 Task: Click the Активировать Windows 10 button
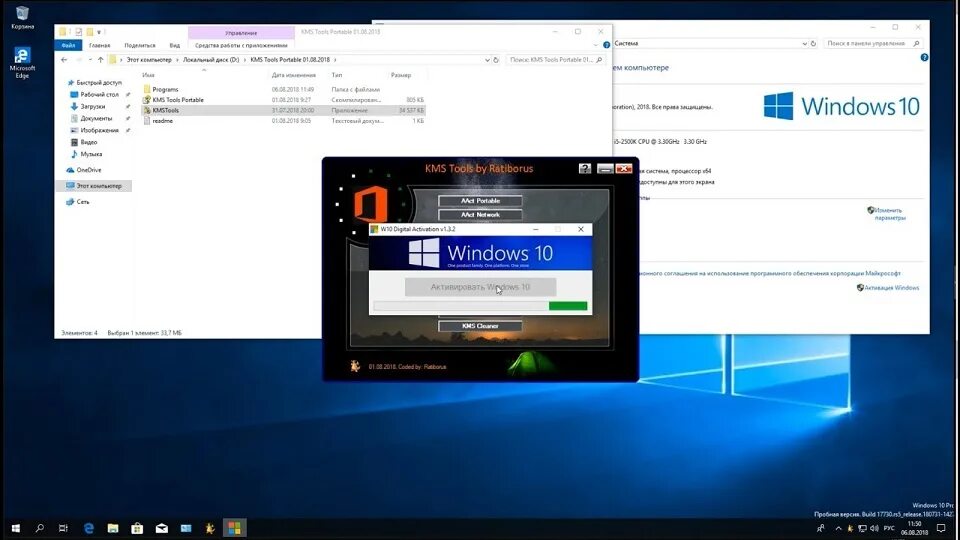[x=480, y=287]
